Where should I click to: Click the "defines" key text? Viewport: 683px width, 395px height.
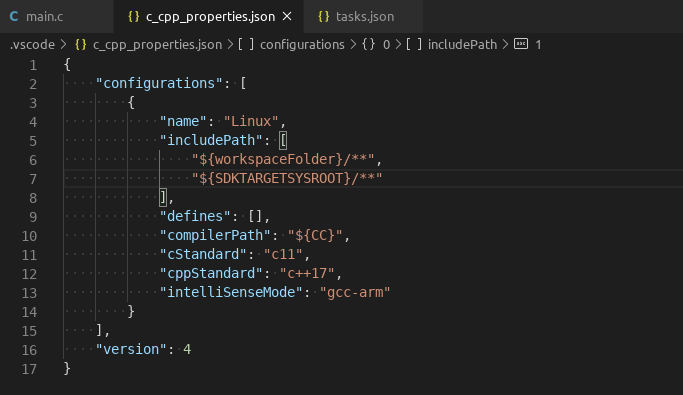pos(195,216)
